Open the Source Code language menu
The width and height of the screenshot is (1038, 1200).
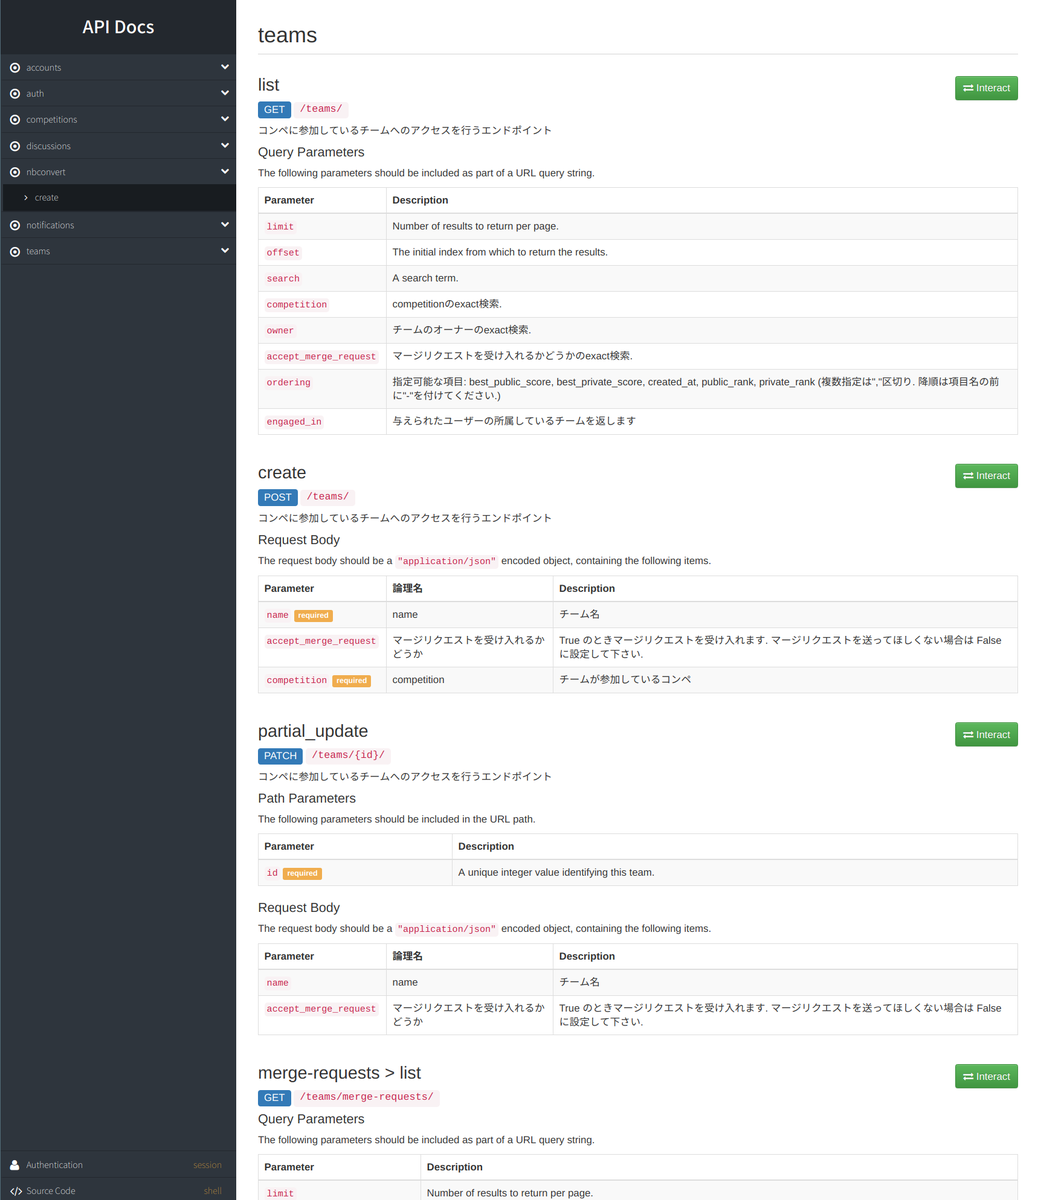(x=118, y=1190)
